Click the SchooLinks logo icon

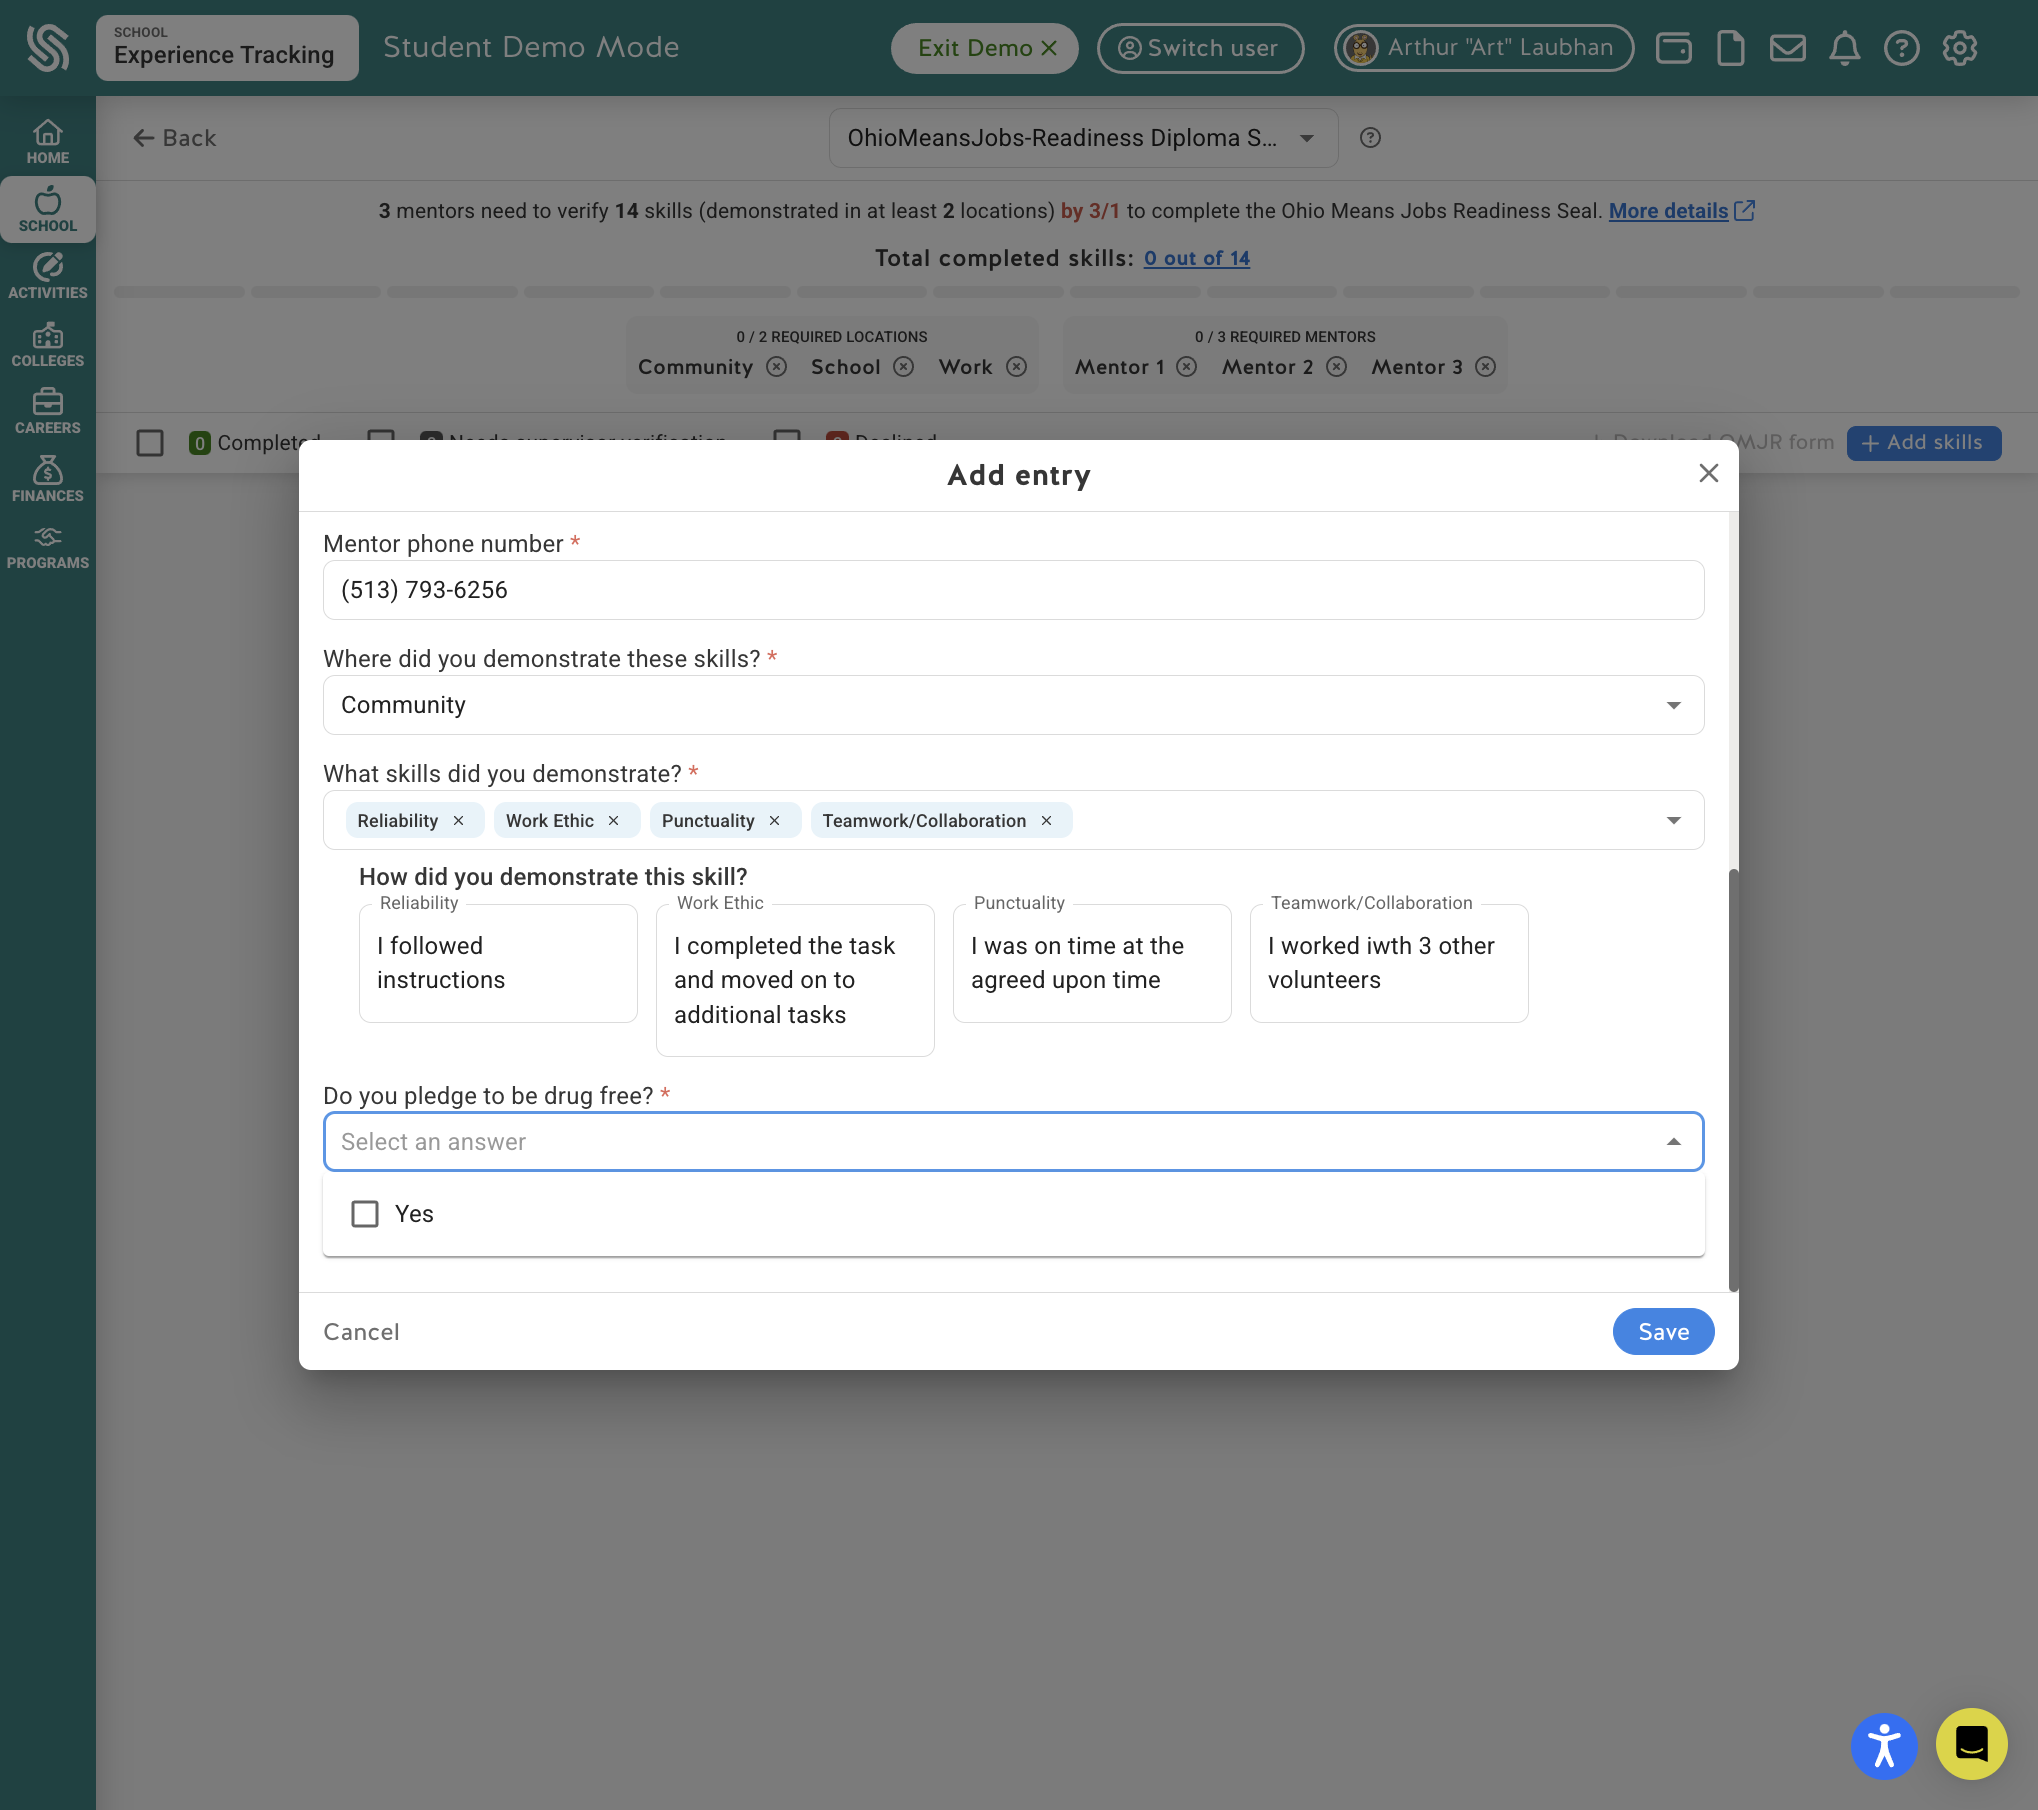[x=47, y=47]
